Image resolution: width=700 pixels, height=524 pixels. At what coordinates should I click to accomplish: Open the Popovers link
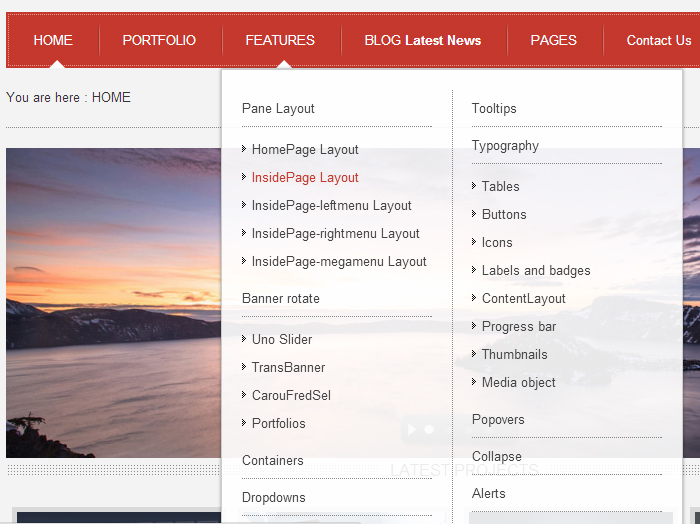[498, 420]
